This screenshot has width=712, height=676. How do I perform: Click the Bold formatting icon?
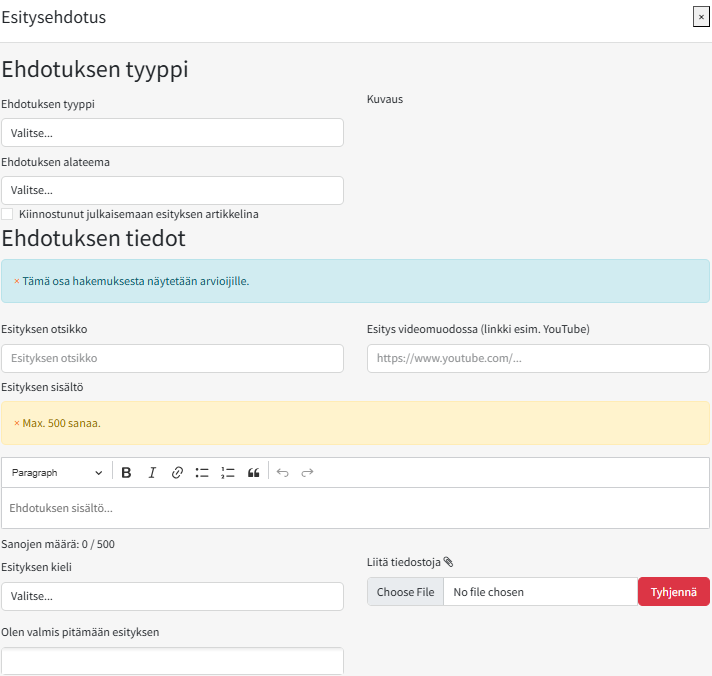click(127, 473)
